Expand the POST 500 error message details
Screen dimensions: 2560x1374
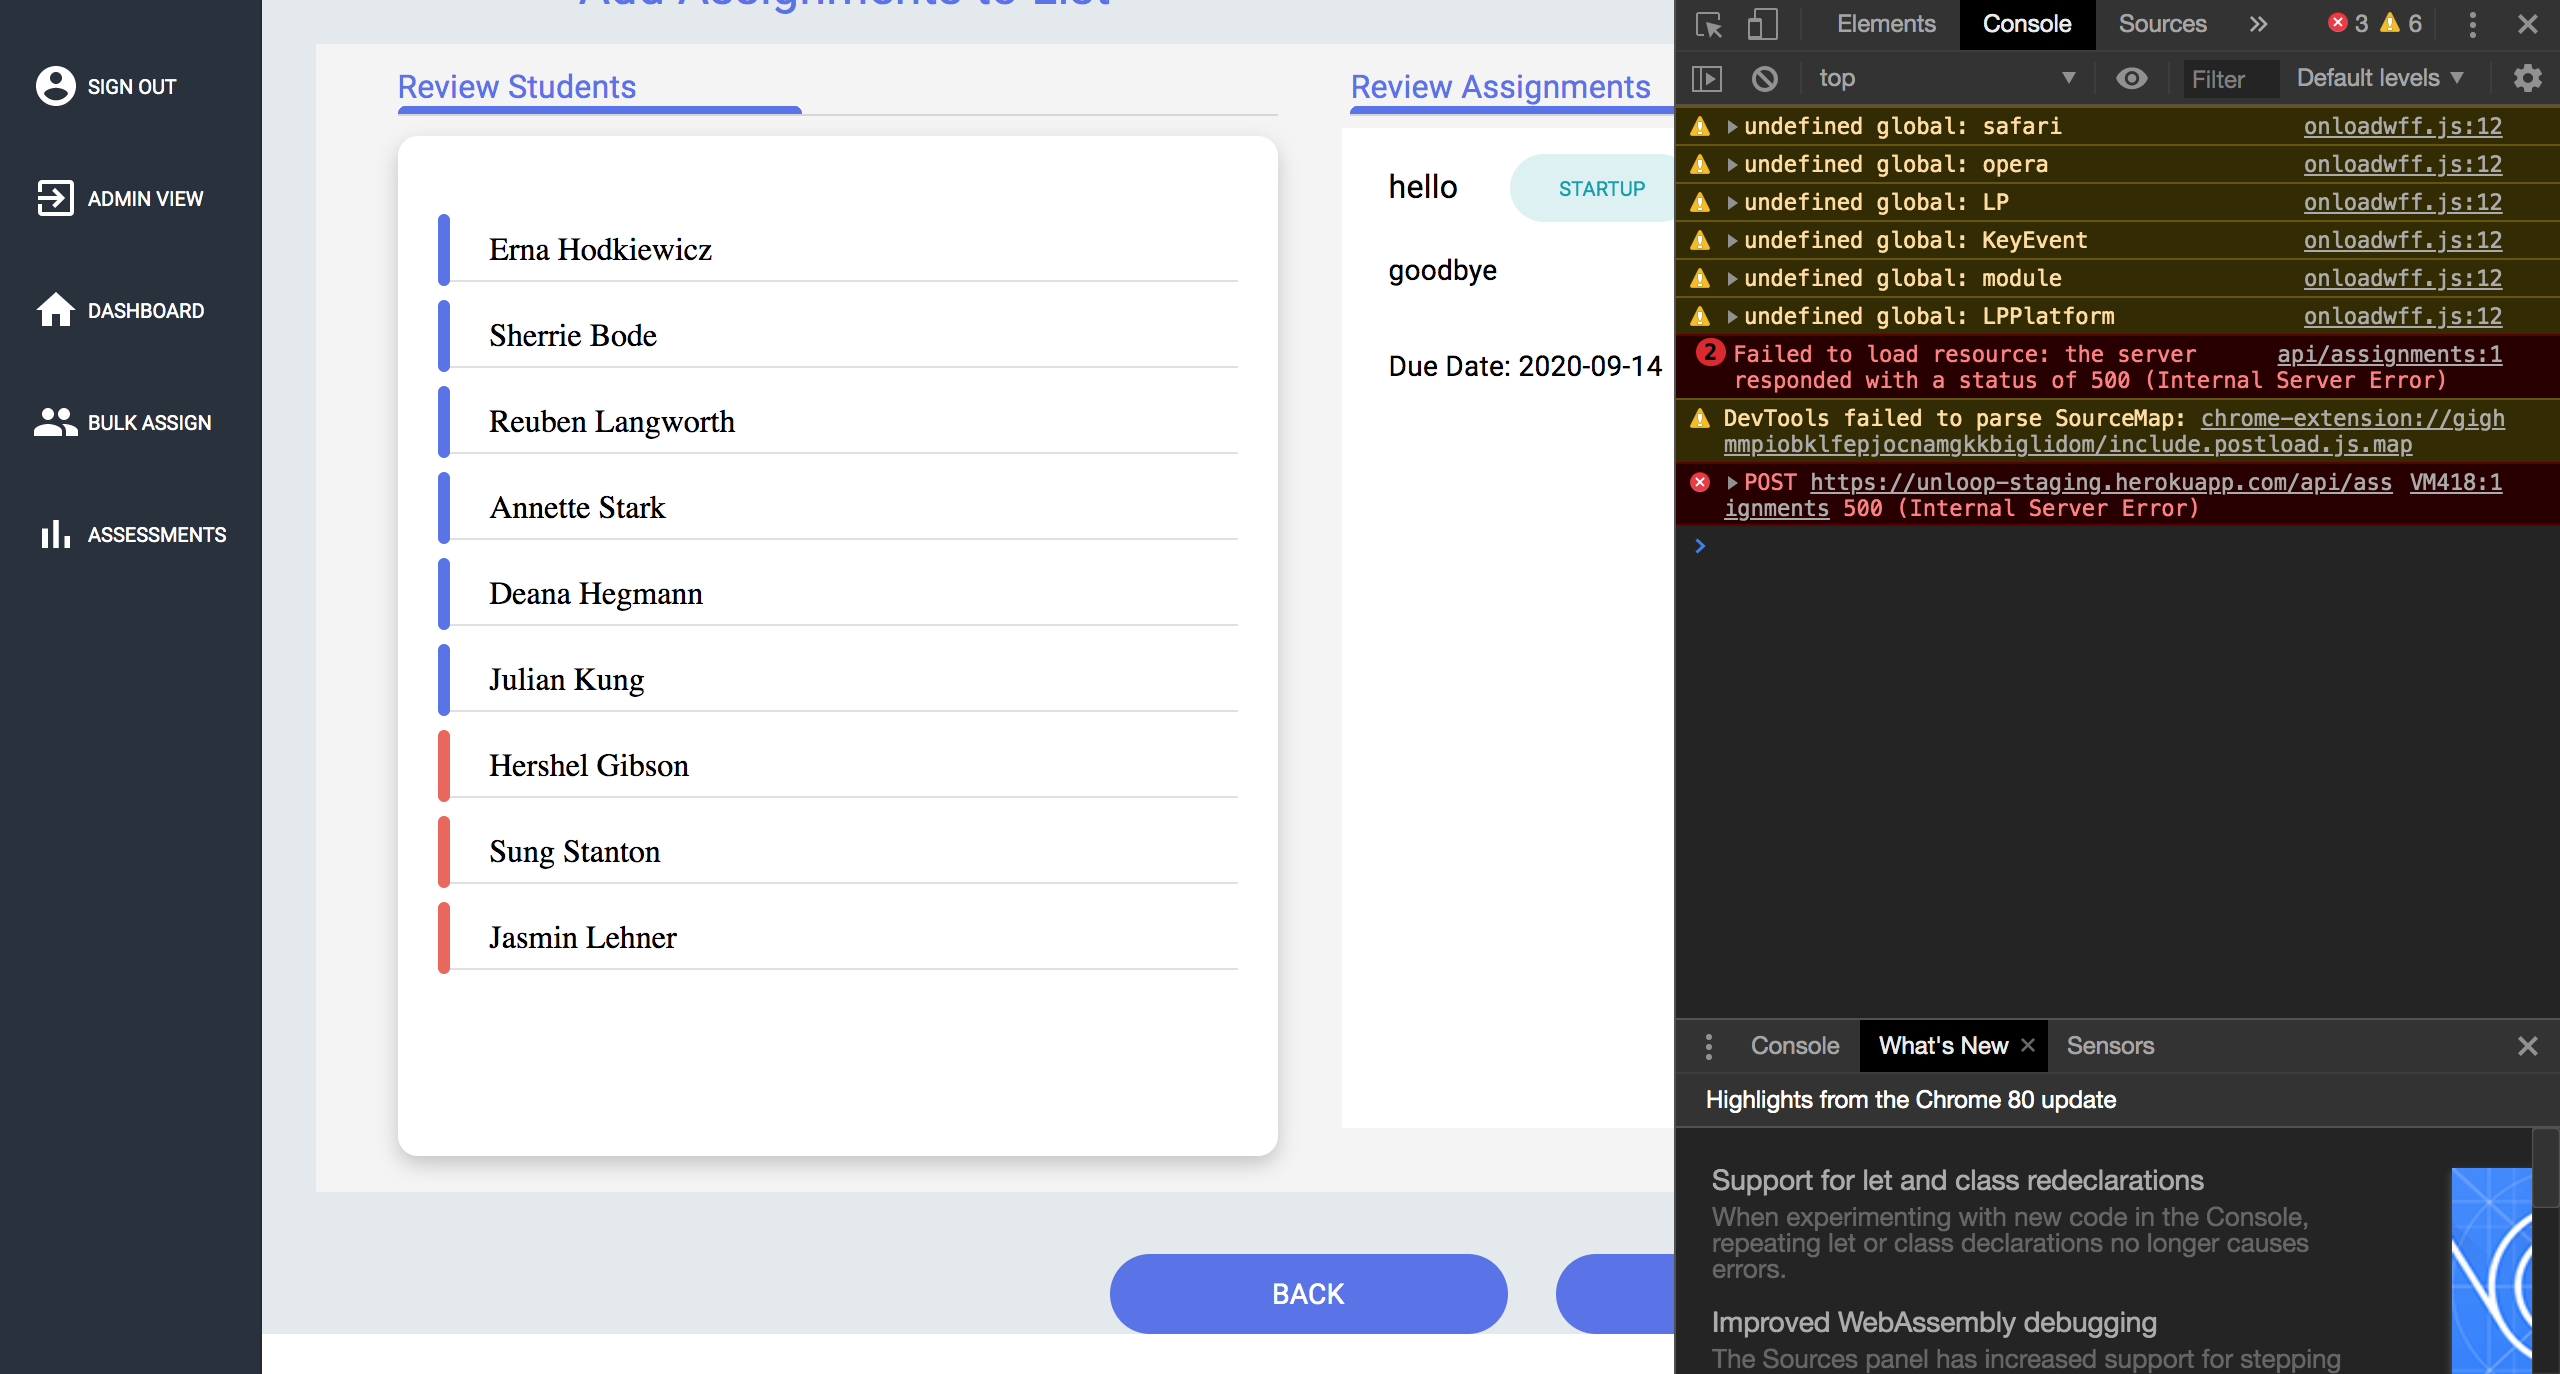pos(1731,482)
